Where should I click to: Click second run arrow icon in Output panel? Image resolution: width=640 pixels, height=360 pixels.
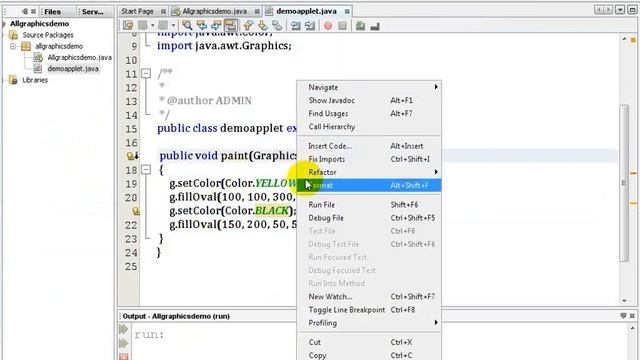click(x=124, y=343)
